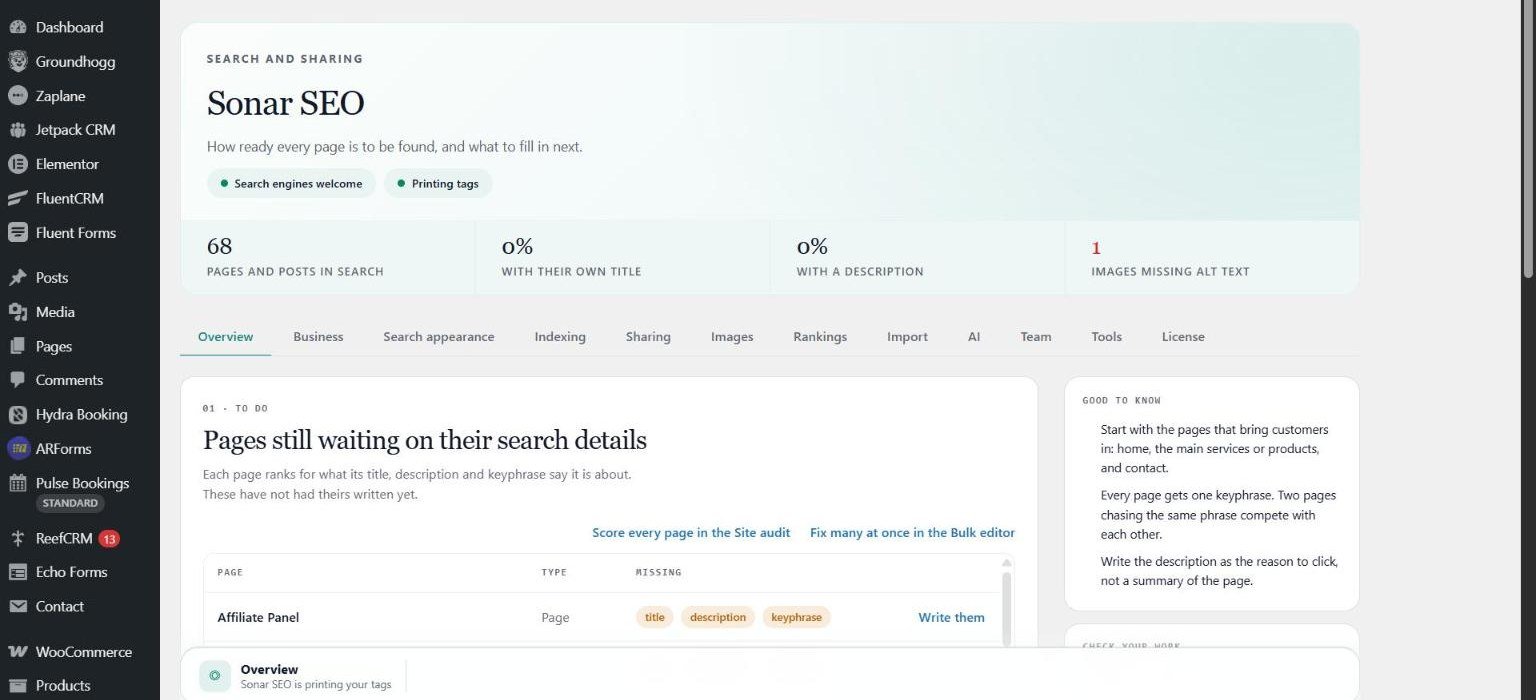1536x700 pixels.
Task: Follow 'Score every page in the Site audit' link
Action: click(691, 533)
